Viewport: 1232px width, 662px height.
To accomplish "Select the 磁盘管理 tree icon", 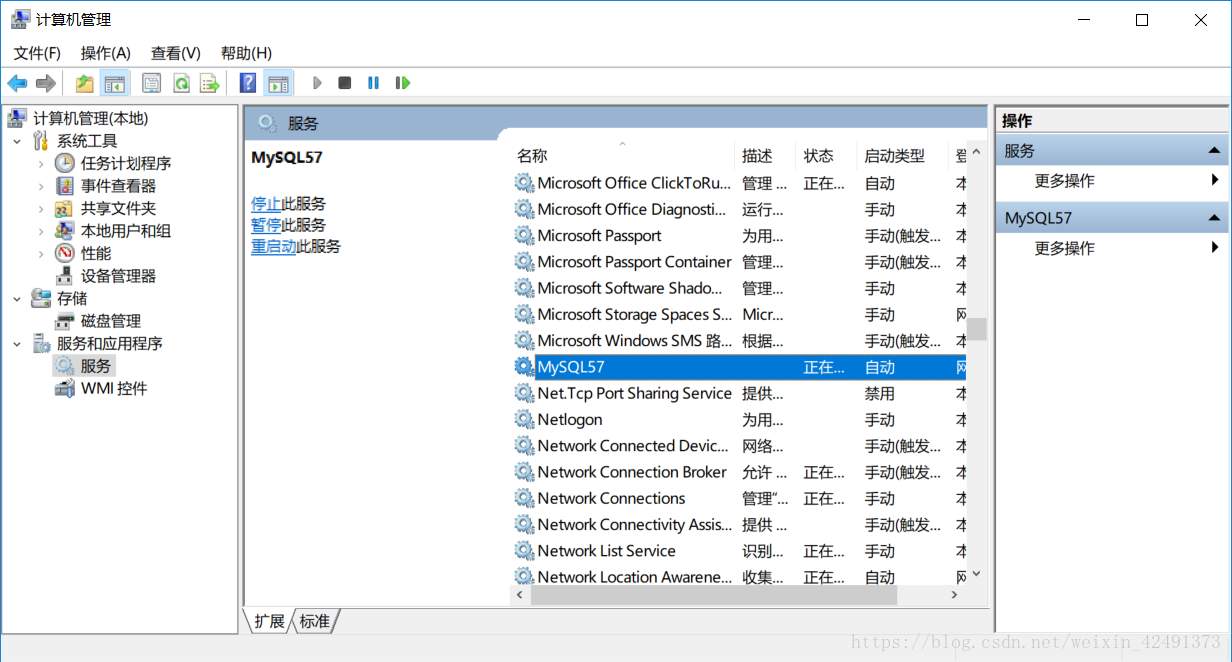I will tap(64, 321).
